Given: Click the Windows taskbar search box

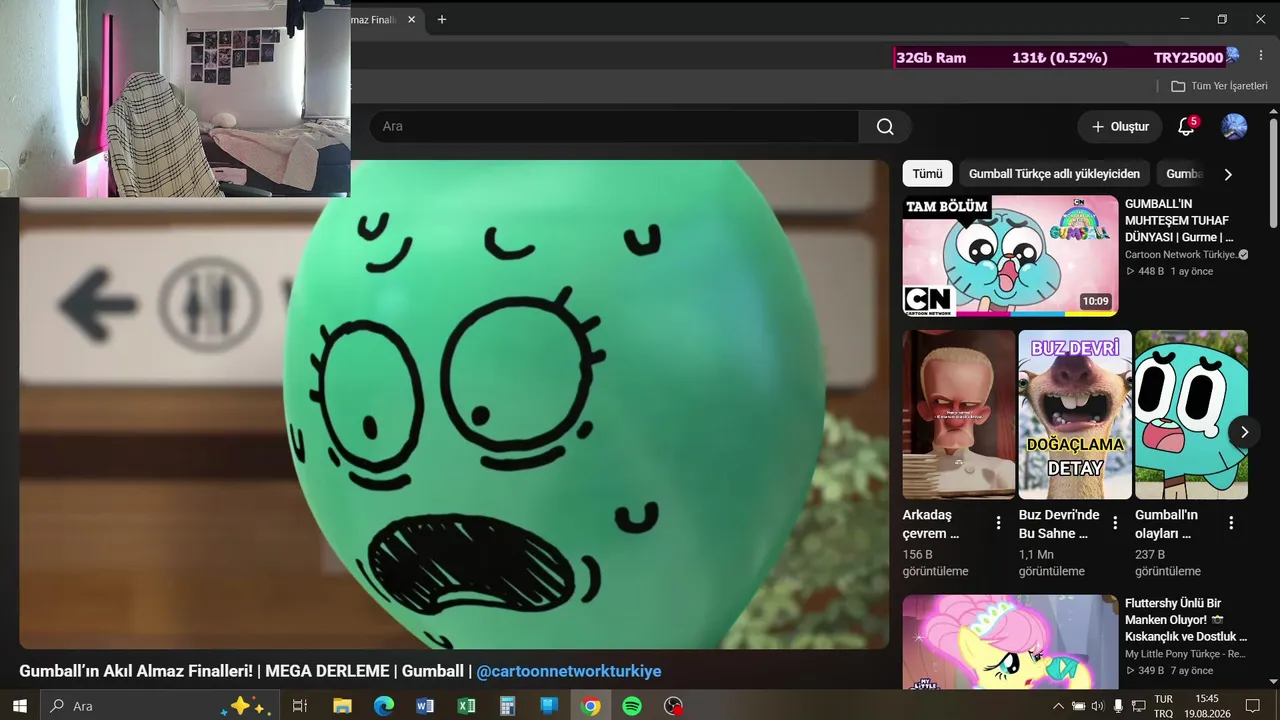Looking at the screenshot, I should (x=160, y=706).
